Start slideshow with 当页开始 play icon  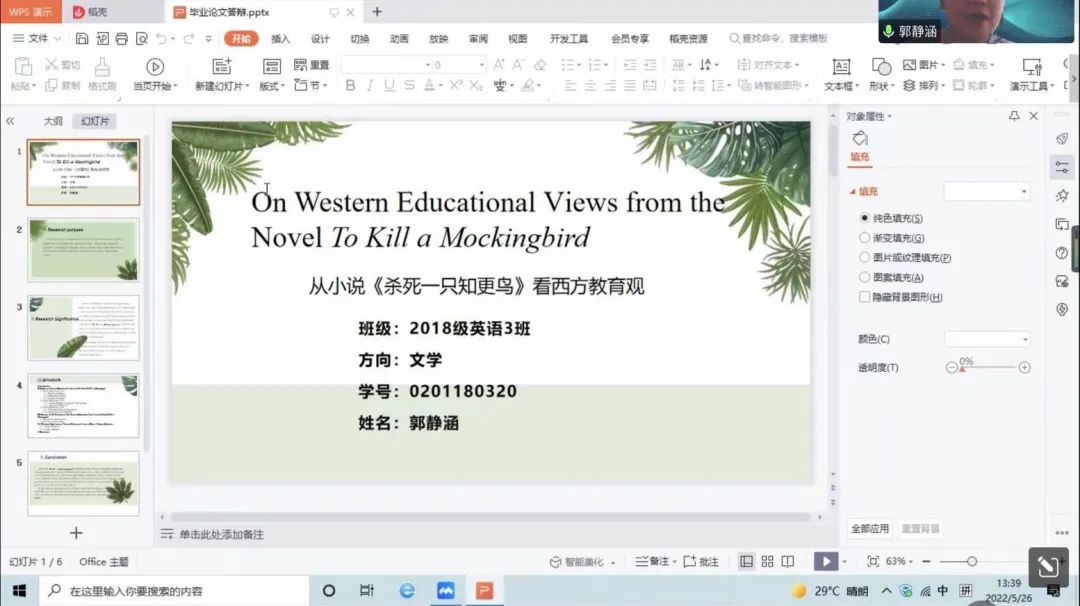155,67
